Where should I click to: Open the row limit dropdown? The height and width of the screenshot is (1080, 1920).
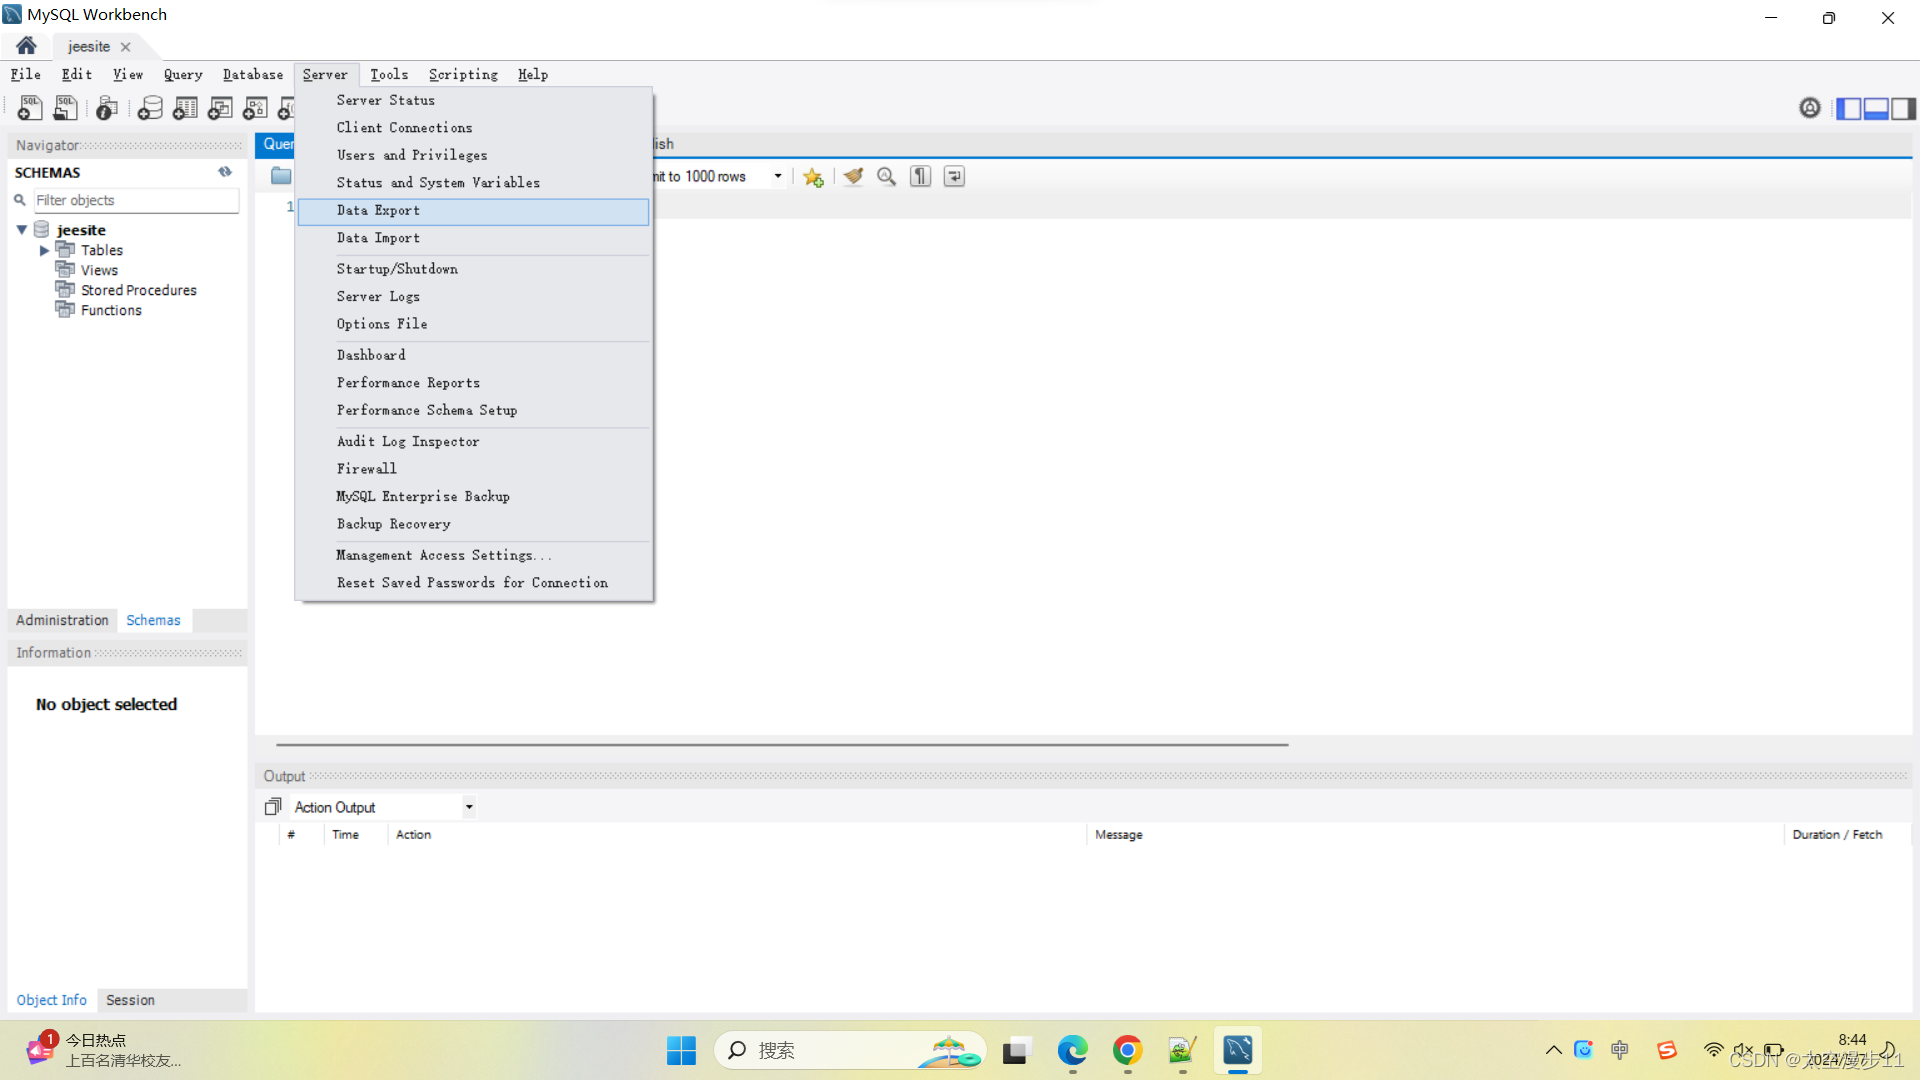[x=777, y=176]
